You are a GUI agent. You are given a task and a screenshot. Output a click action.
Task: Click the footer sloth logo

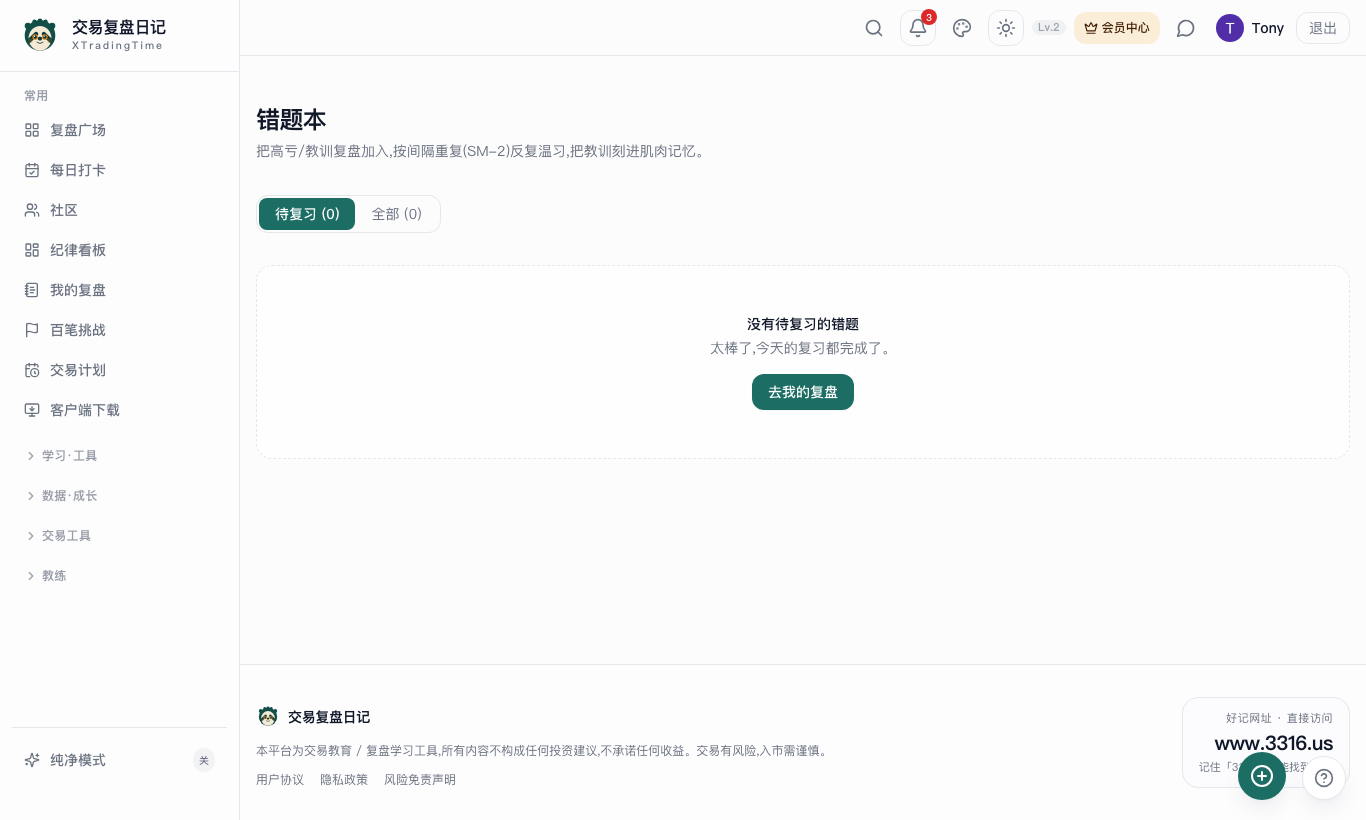(268, 716)
